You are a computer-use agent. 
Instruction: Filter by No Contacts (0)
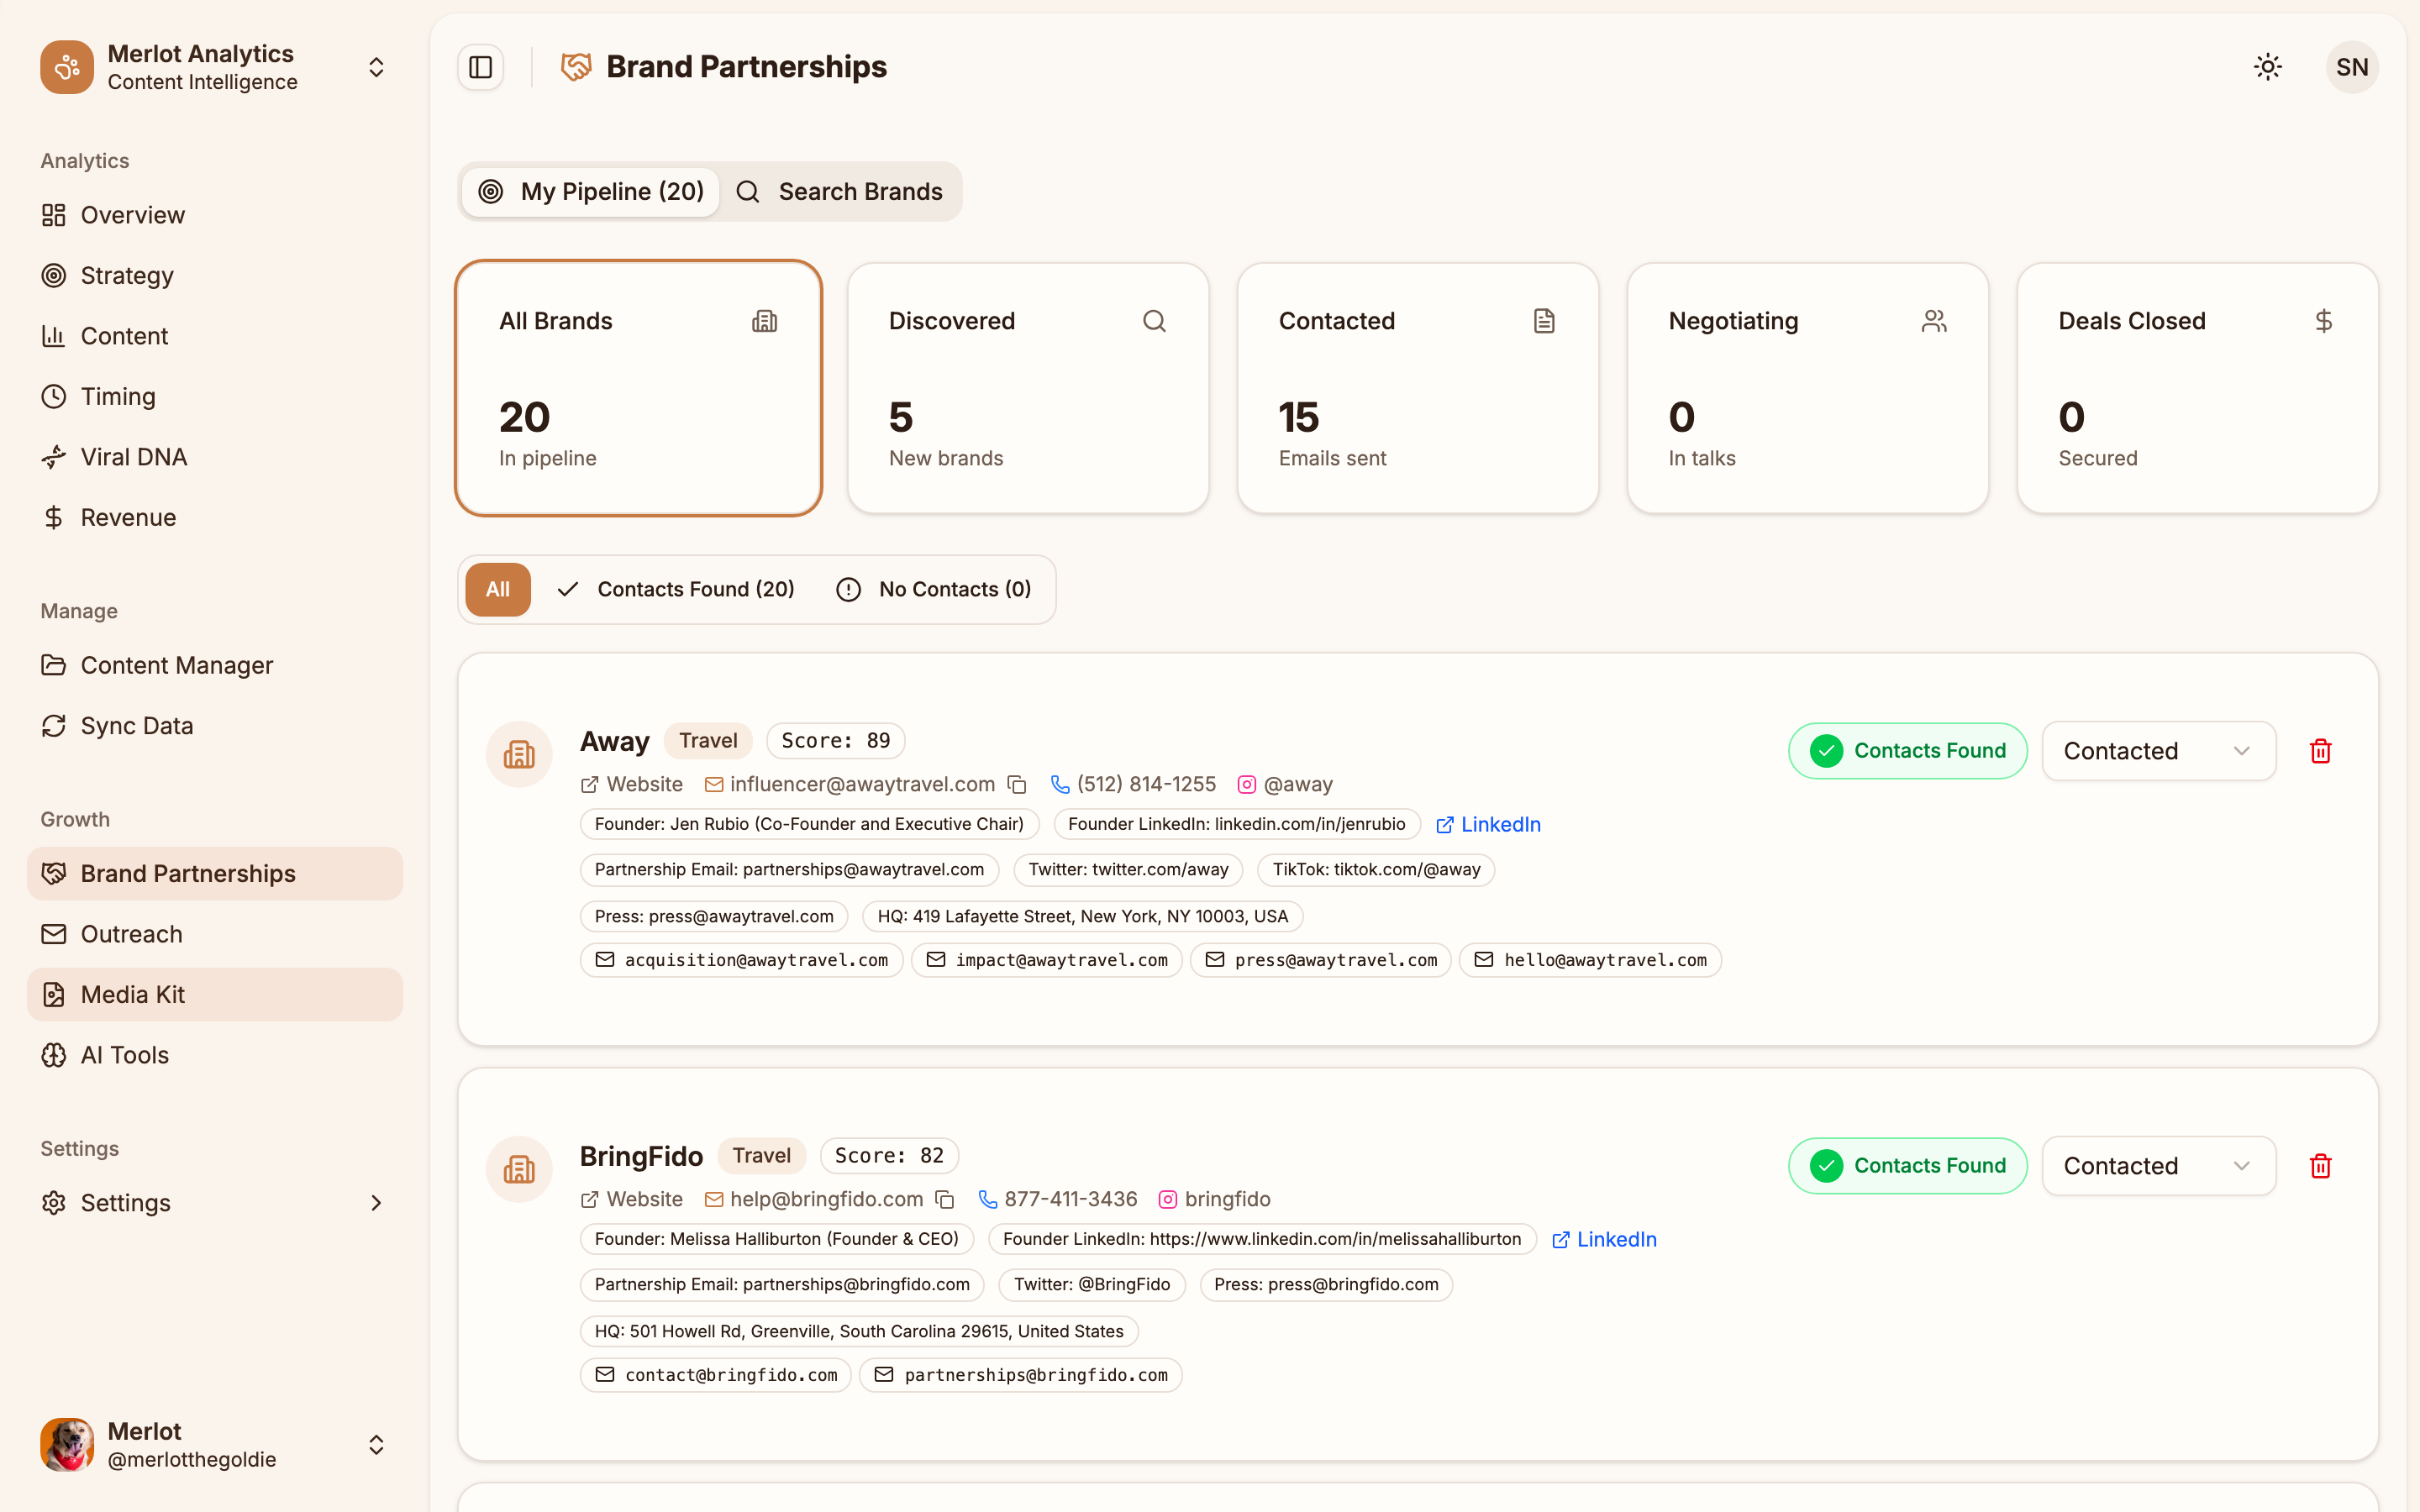click(934, 589)
